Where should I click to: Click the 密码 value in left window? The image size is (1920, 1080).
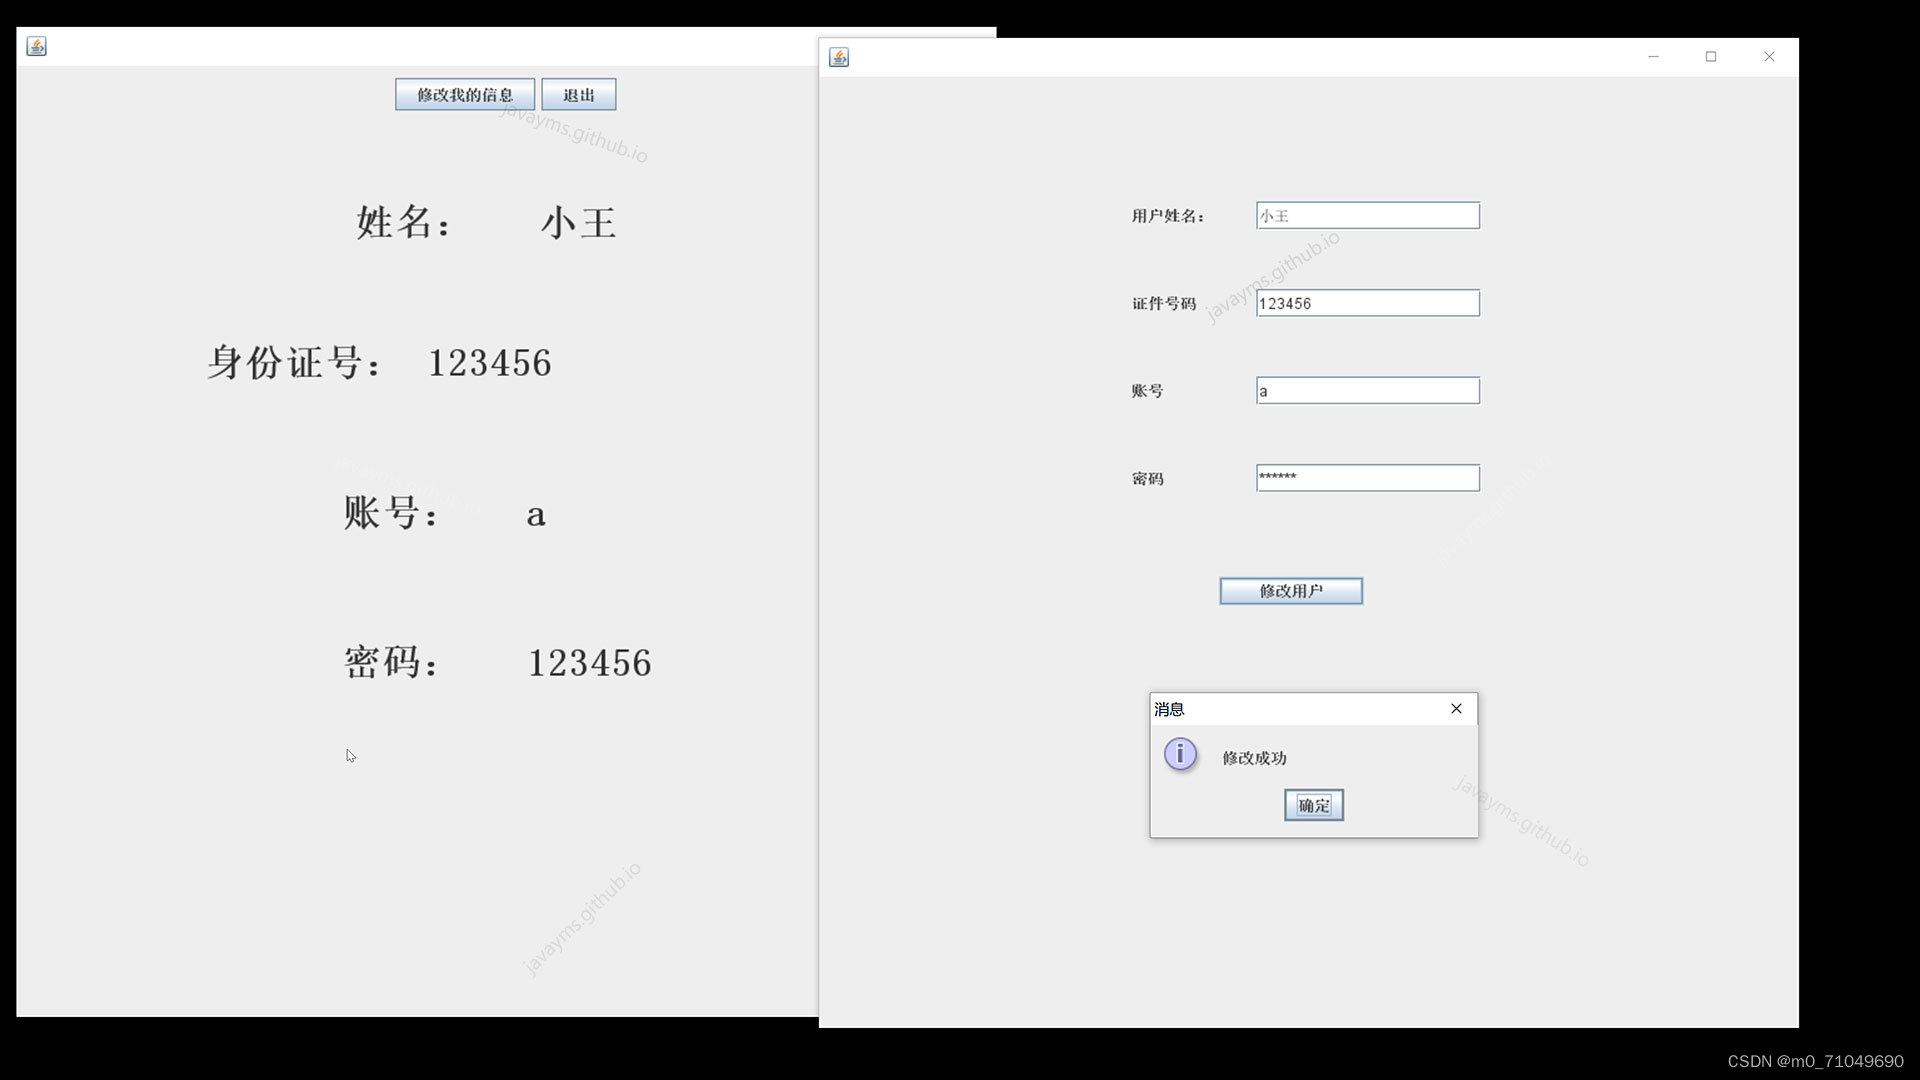(x=589, y=663)
